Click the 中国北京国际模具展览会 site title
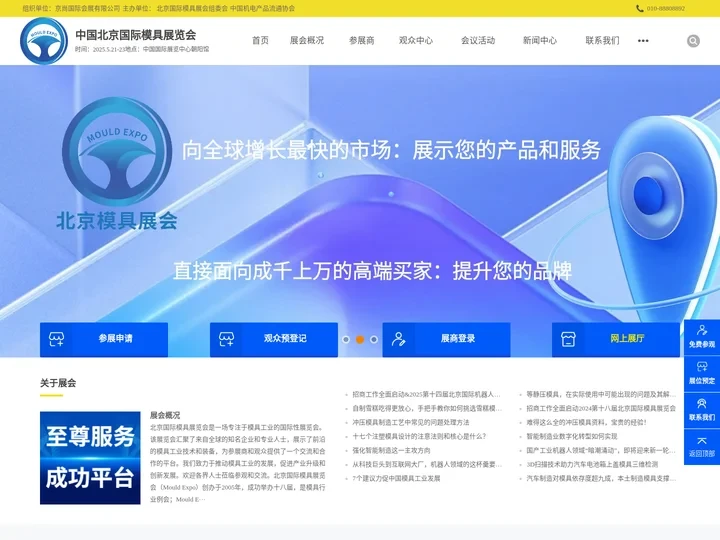The width and height of the screenshot is (720, 540). pyautogui.click(x=135, y=35)
